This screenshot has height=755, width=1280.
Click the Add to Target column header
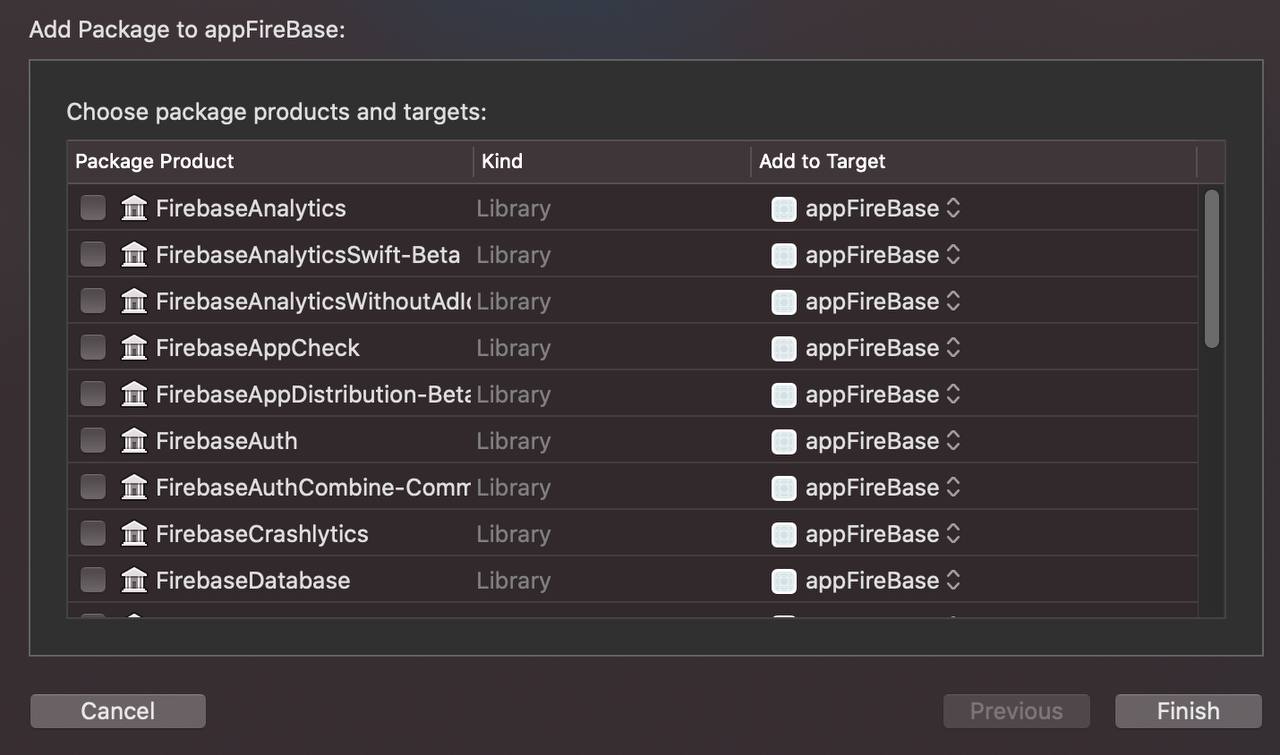(973, 161)
